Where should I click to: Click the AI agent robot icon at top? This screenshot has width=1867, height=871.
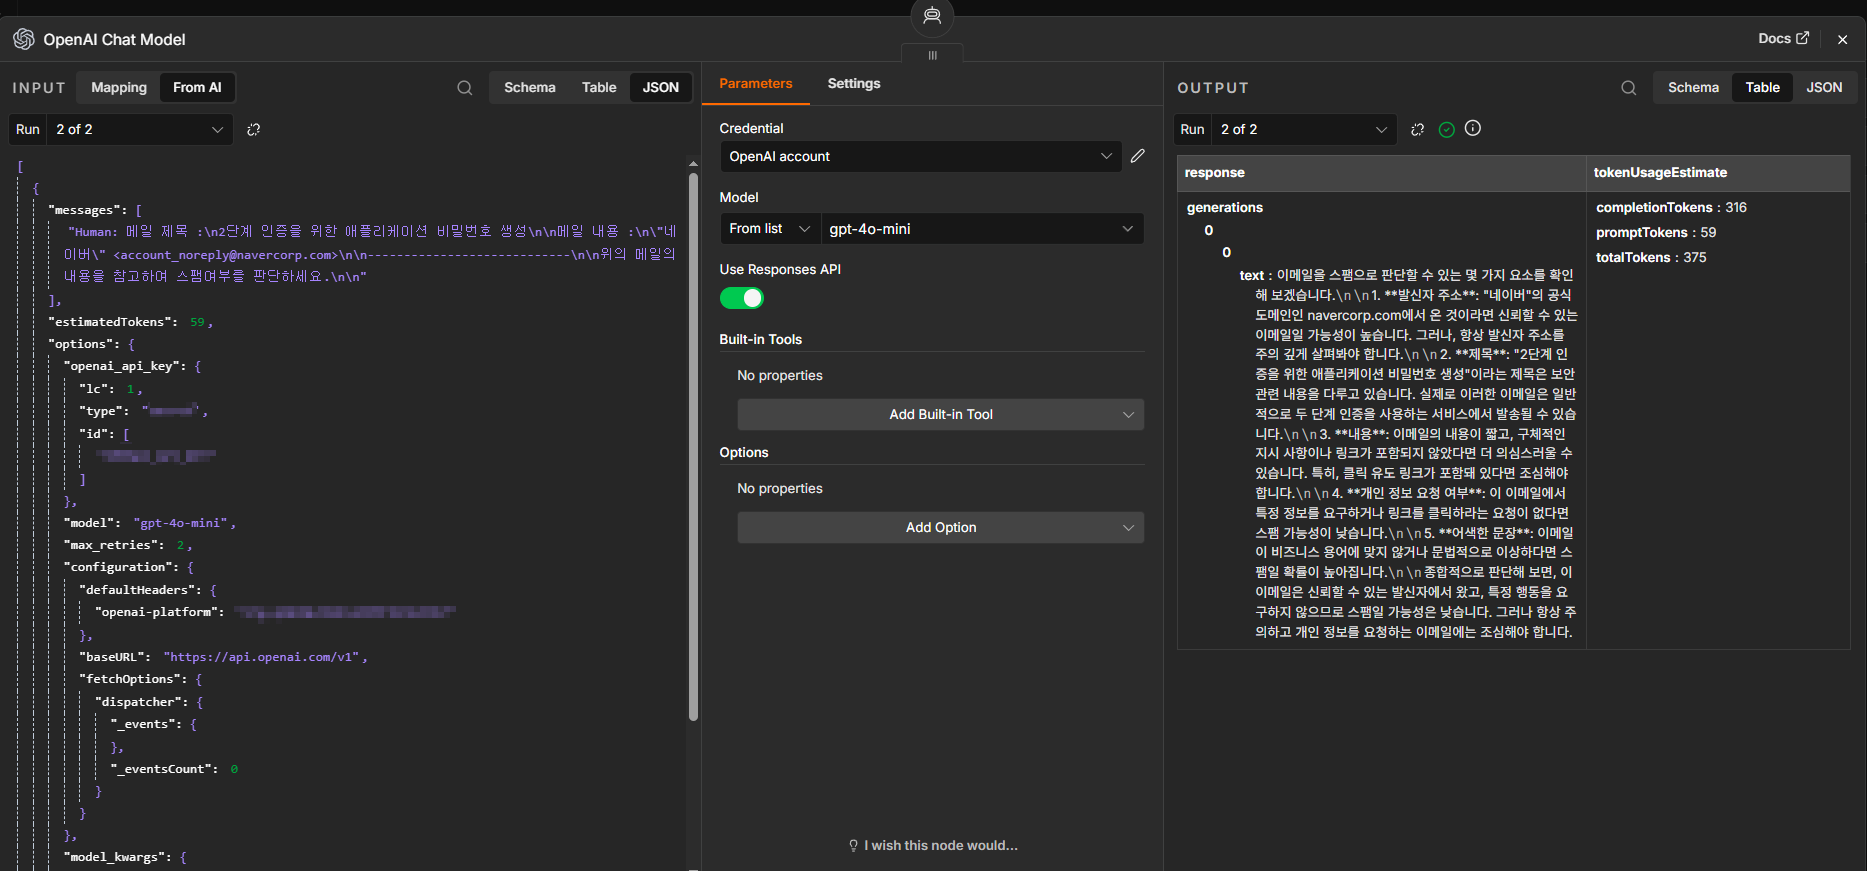(x=932, y=16)
